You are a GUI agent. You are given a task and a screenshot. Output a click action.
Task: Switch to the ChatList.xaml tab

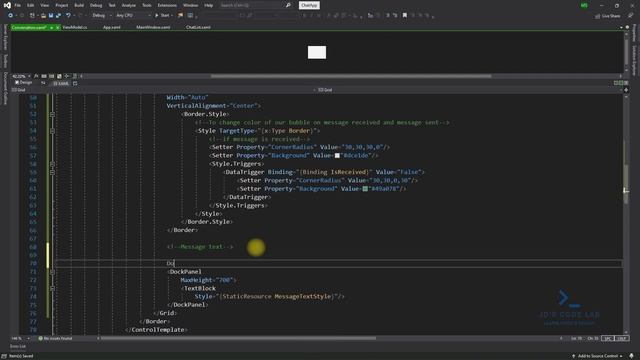(x=198, y=27)
